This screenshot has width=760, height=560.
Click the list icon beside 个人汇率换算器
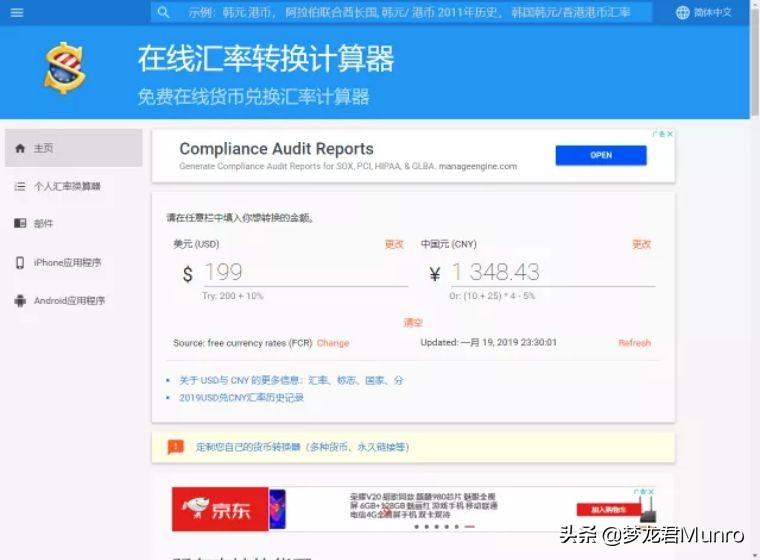click(20, 186)
